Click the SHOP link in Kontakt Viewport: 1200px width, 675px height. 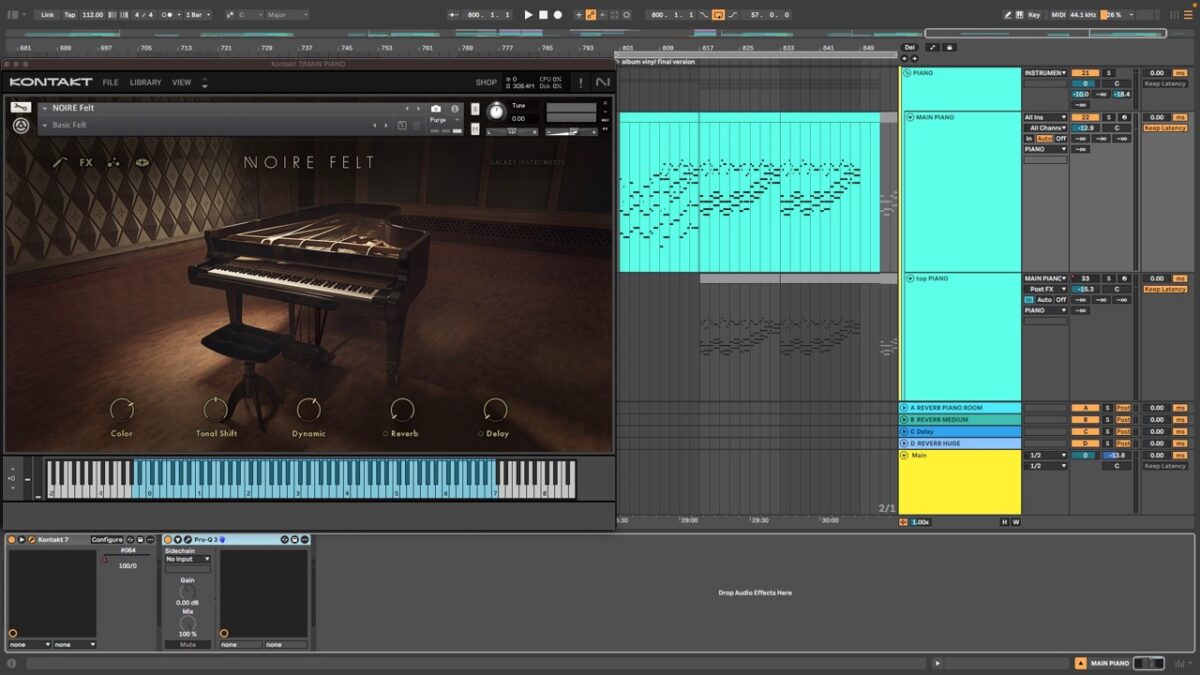pyautogui.click(x=486, y=82)
